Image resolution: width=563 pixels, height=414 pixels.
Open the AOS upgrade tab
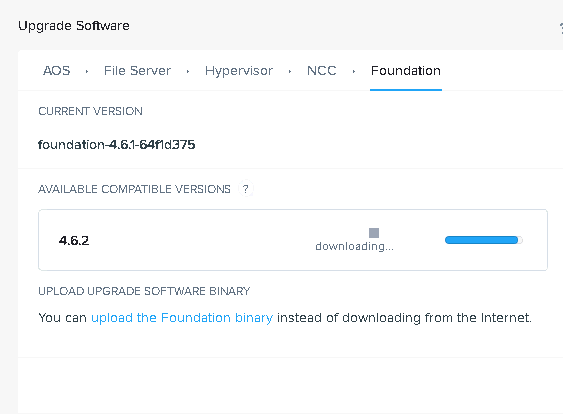(x=56, y=71)
